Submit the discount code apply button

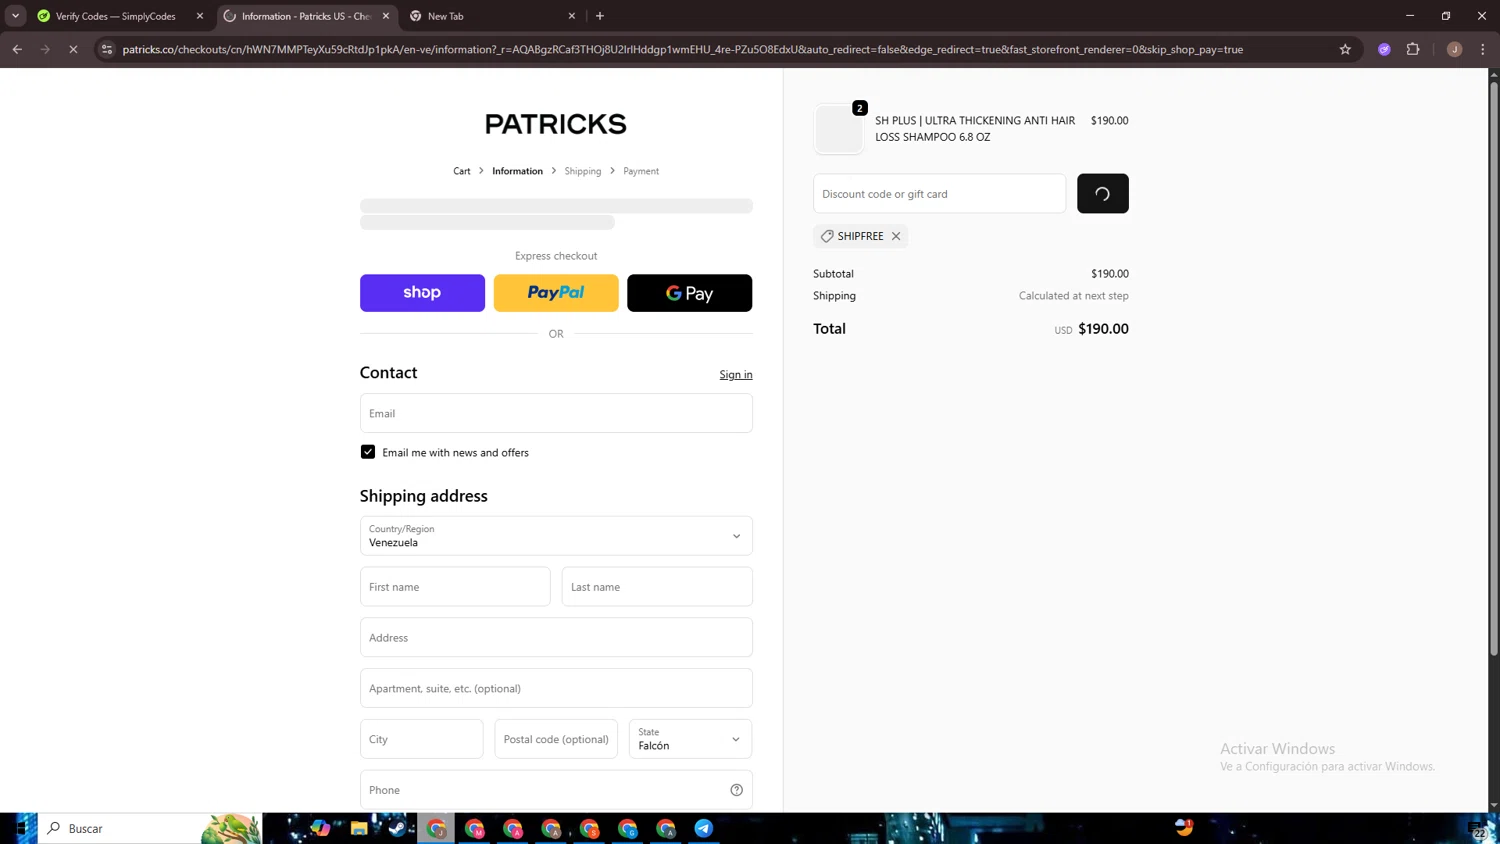(1102, 194)
